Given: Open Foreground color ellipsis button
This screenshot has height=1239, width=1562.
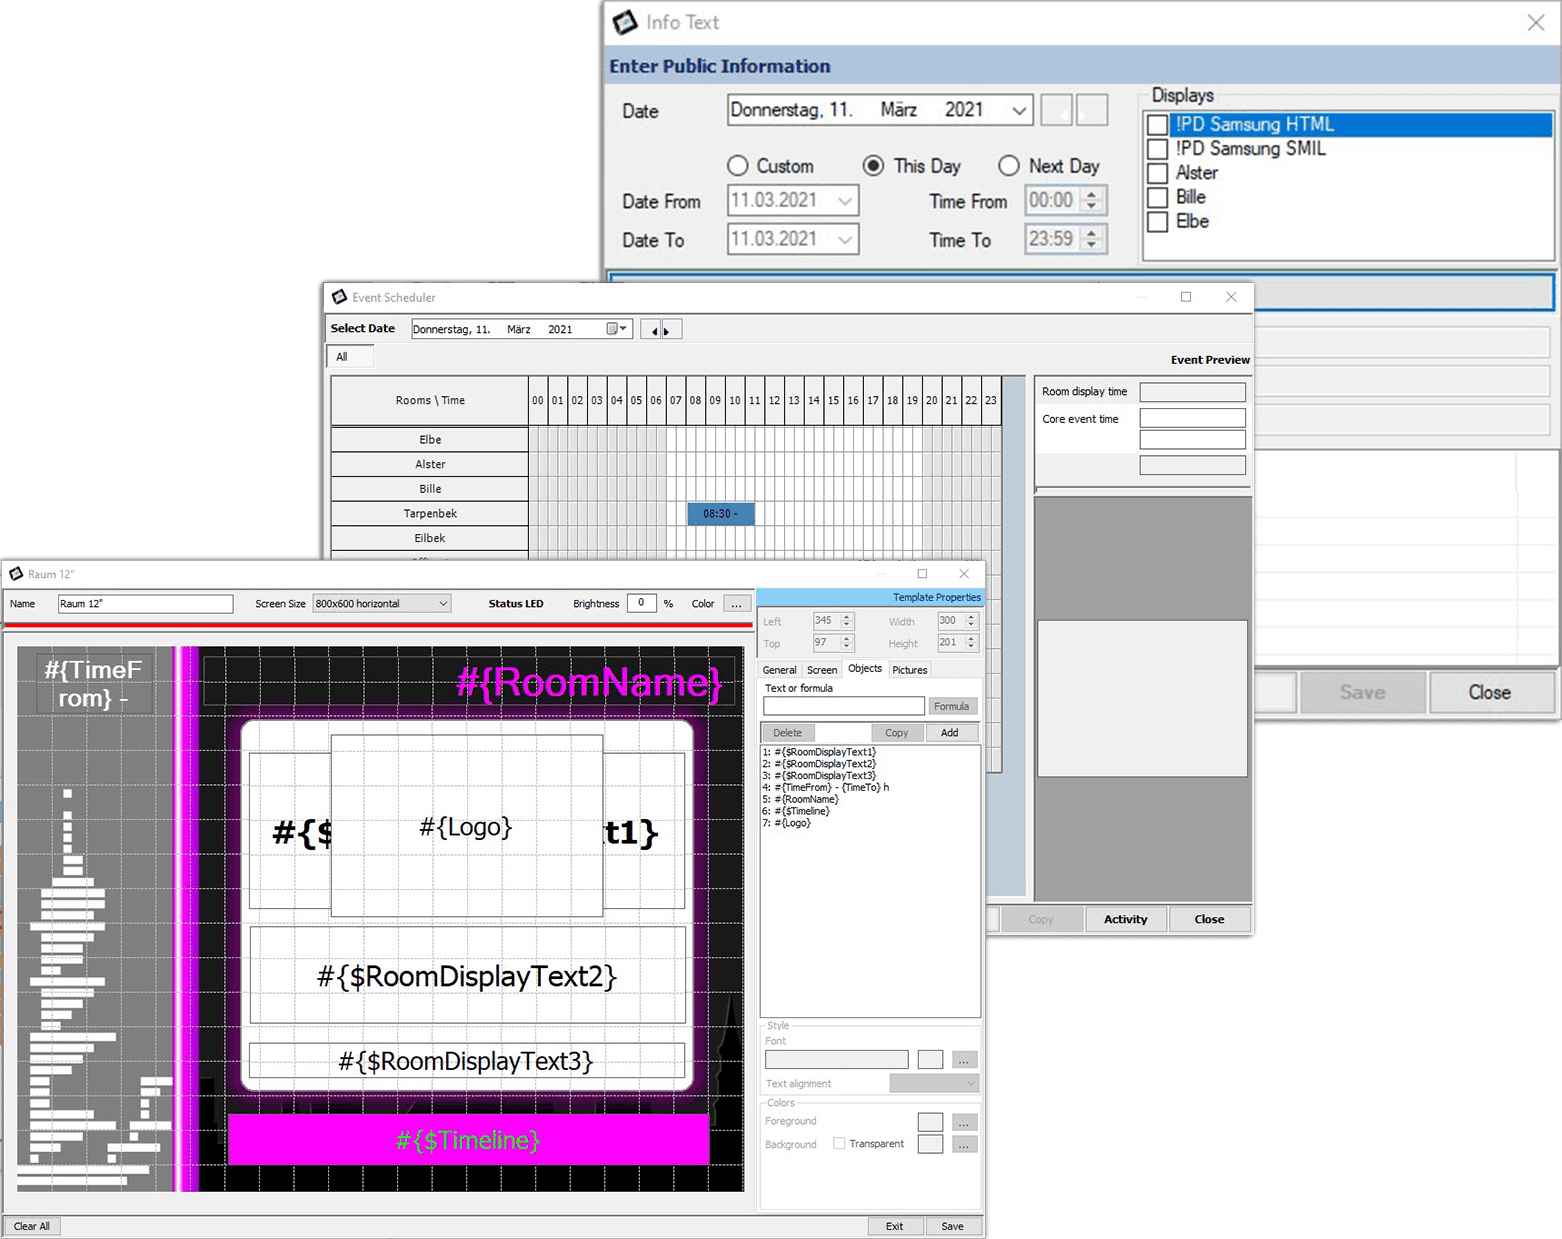Looking at the screenshot, I should (963, 1122).
